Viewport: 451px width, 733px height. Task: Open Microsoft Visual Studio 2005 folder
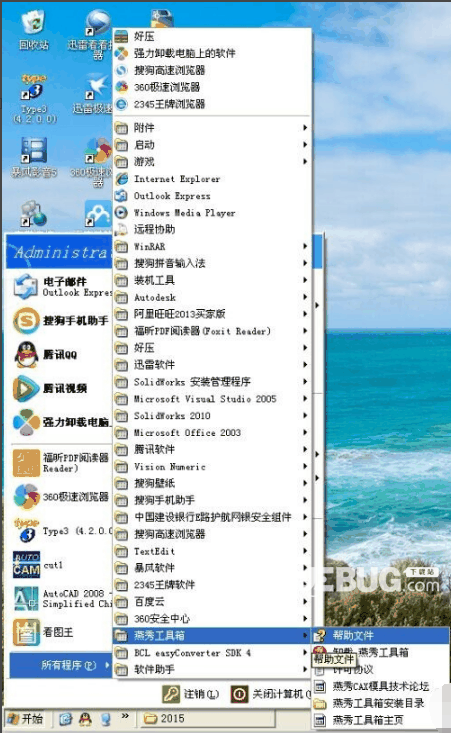pyautogui.click(x=213, y=399)
